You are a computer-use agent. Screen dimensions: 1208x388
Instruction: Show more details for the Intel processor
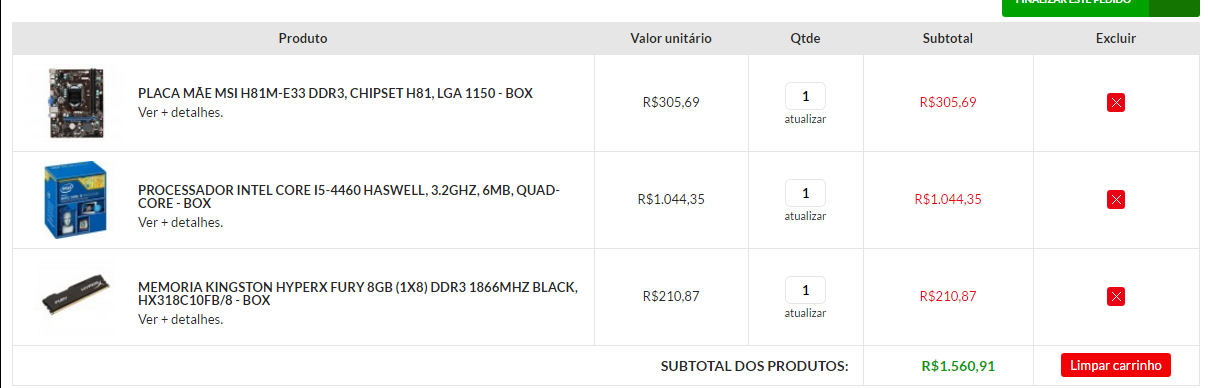(x=181, y=222)
